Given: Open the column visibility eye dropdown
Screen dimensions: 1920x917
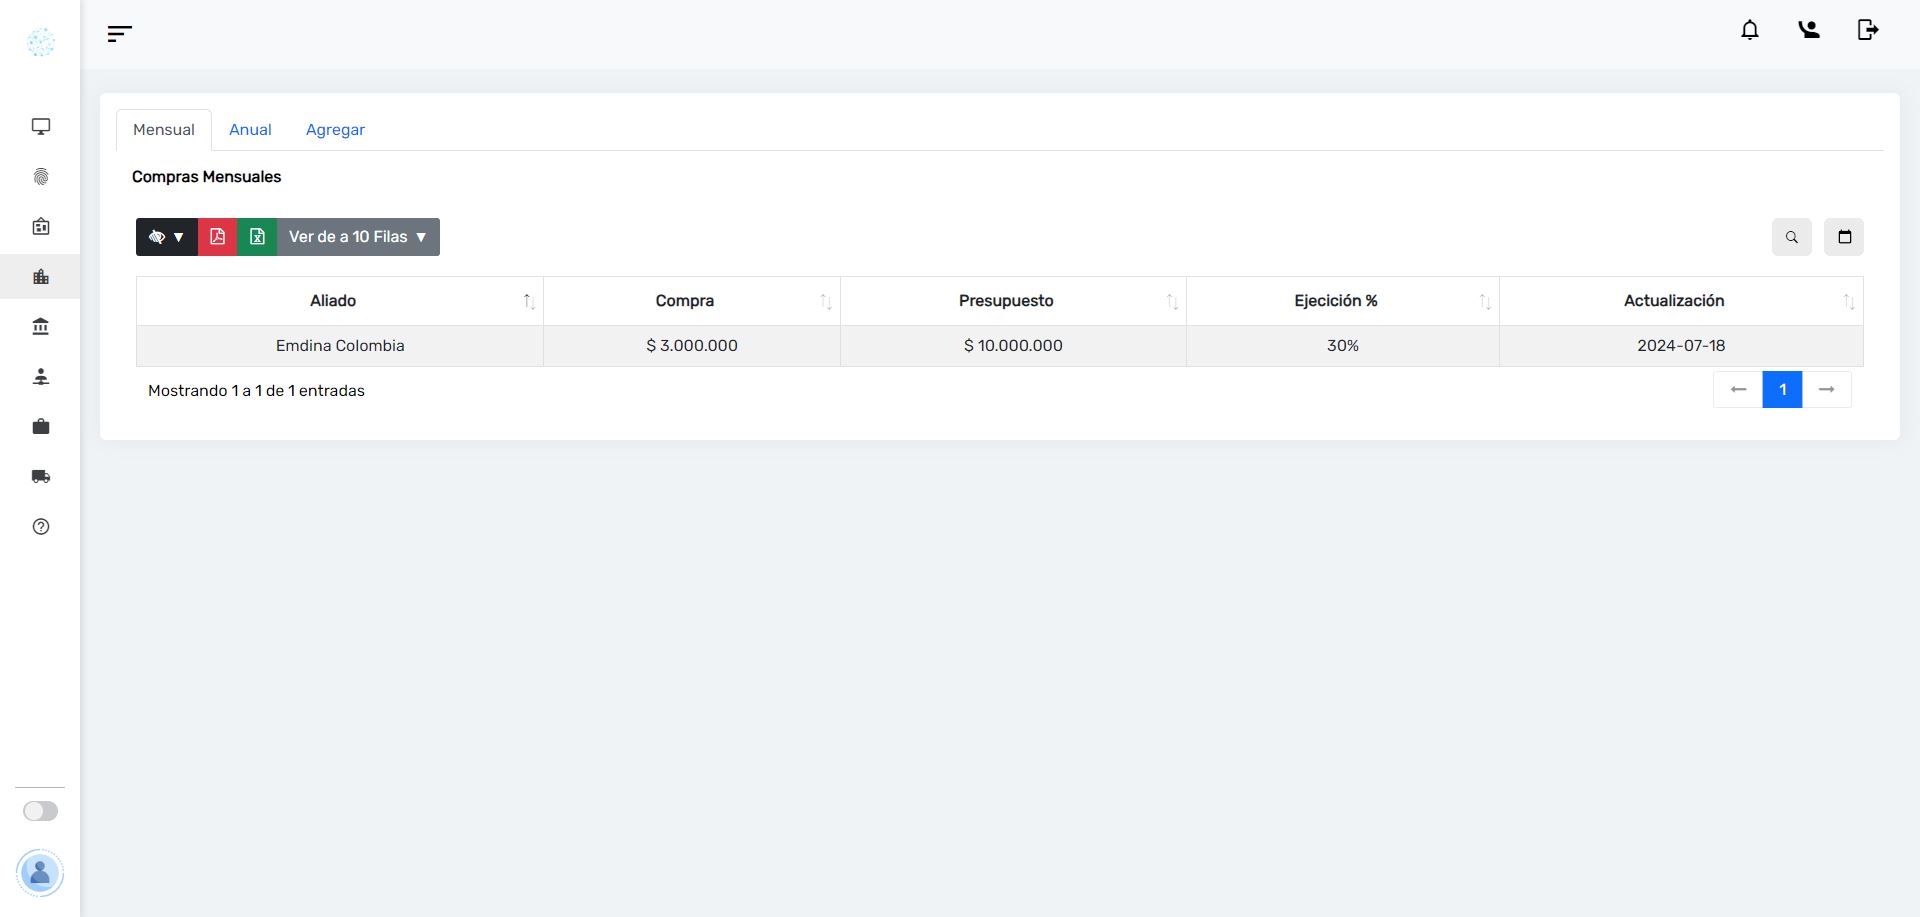Looking at the screenshot, I should click(x=167, y=237).
